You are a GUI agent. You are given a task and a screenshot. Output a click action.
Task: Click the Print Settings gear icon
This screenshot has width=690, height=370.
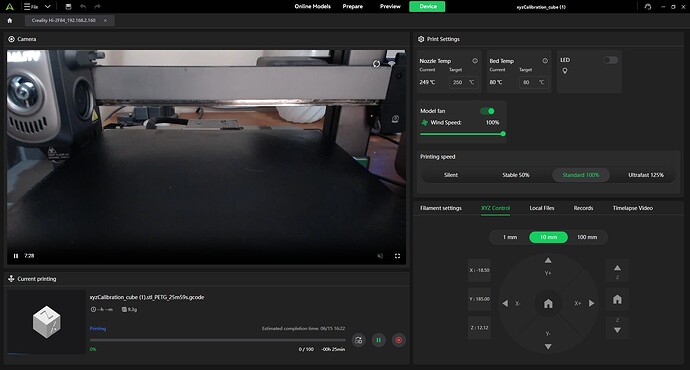421,39
